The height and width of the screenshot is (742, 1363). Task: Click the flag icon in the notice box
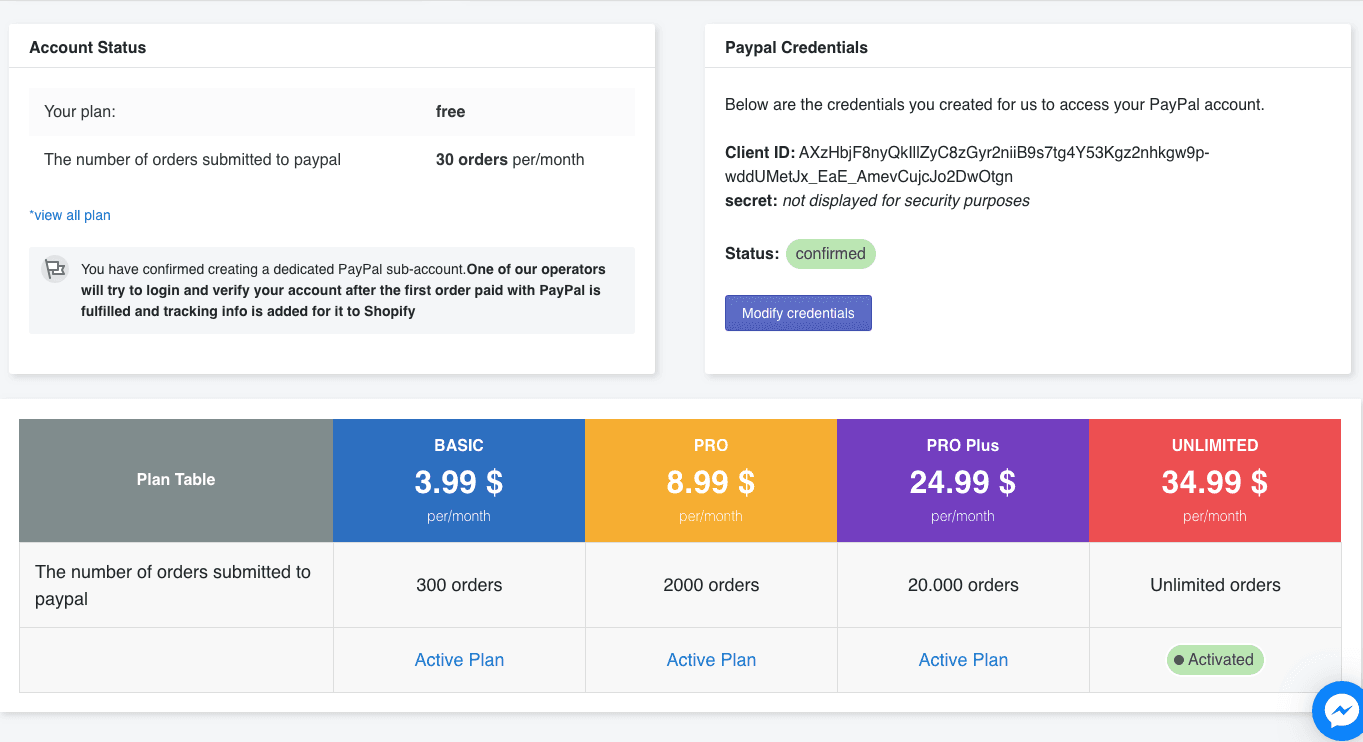point(54,269)
